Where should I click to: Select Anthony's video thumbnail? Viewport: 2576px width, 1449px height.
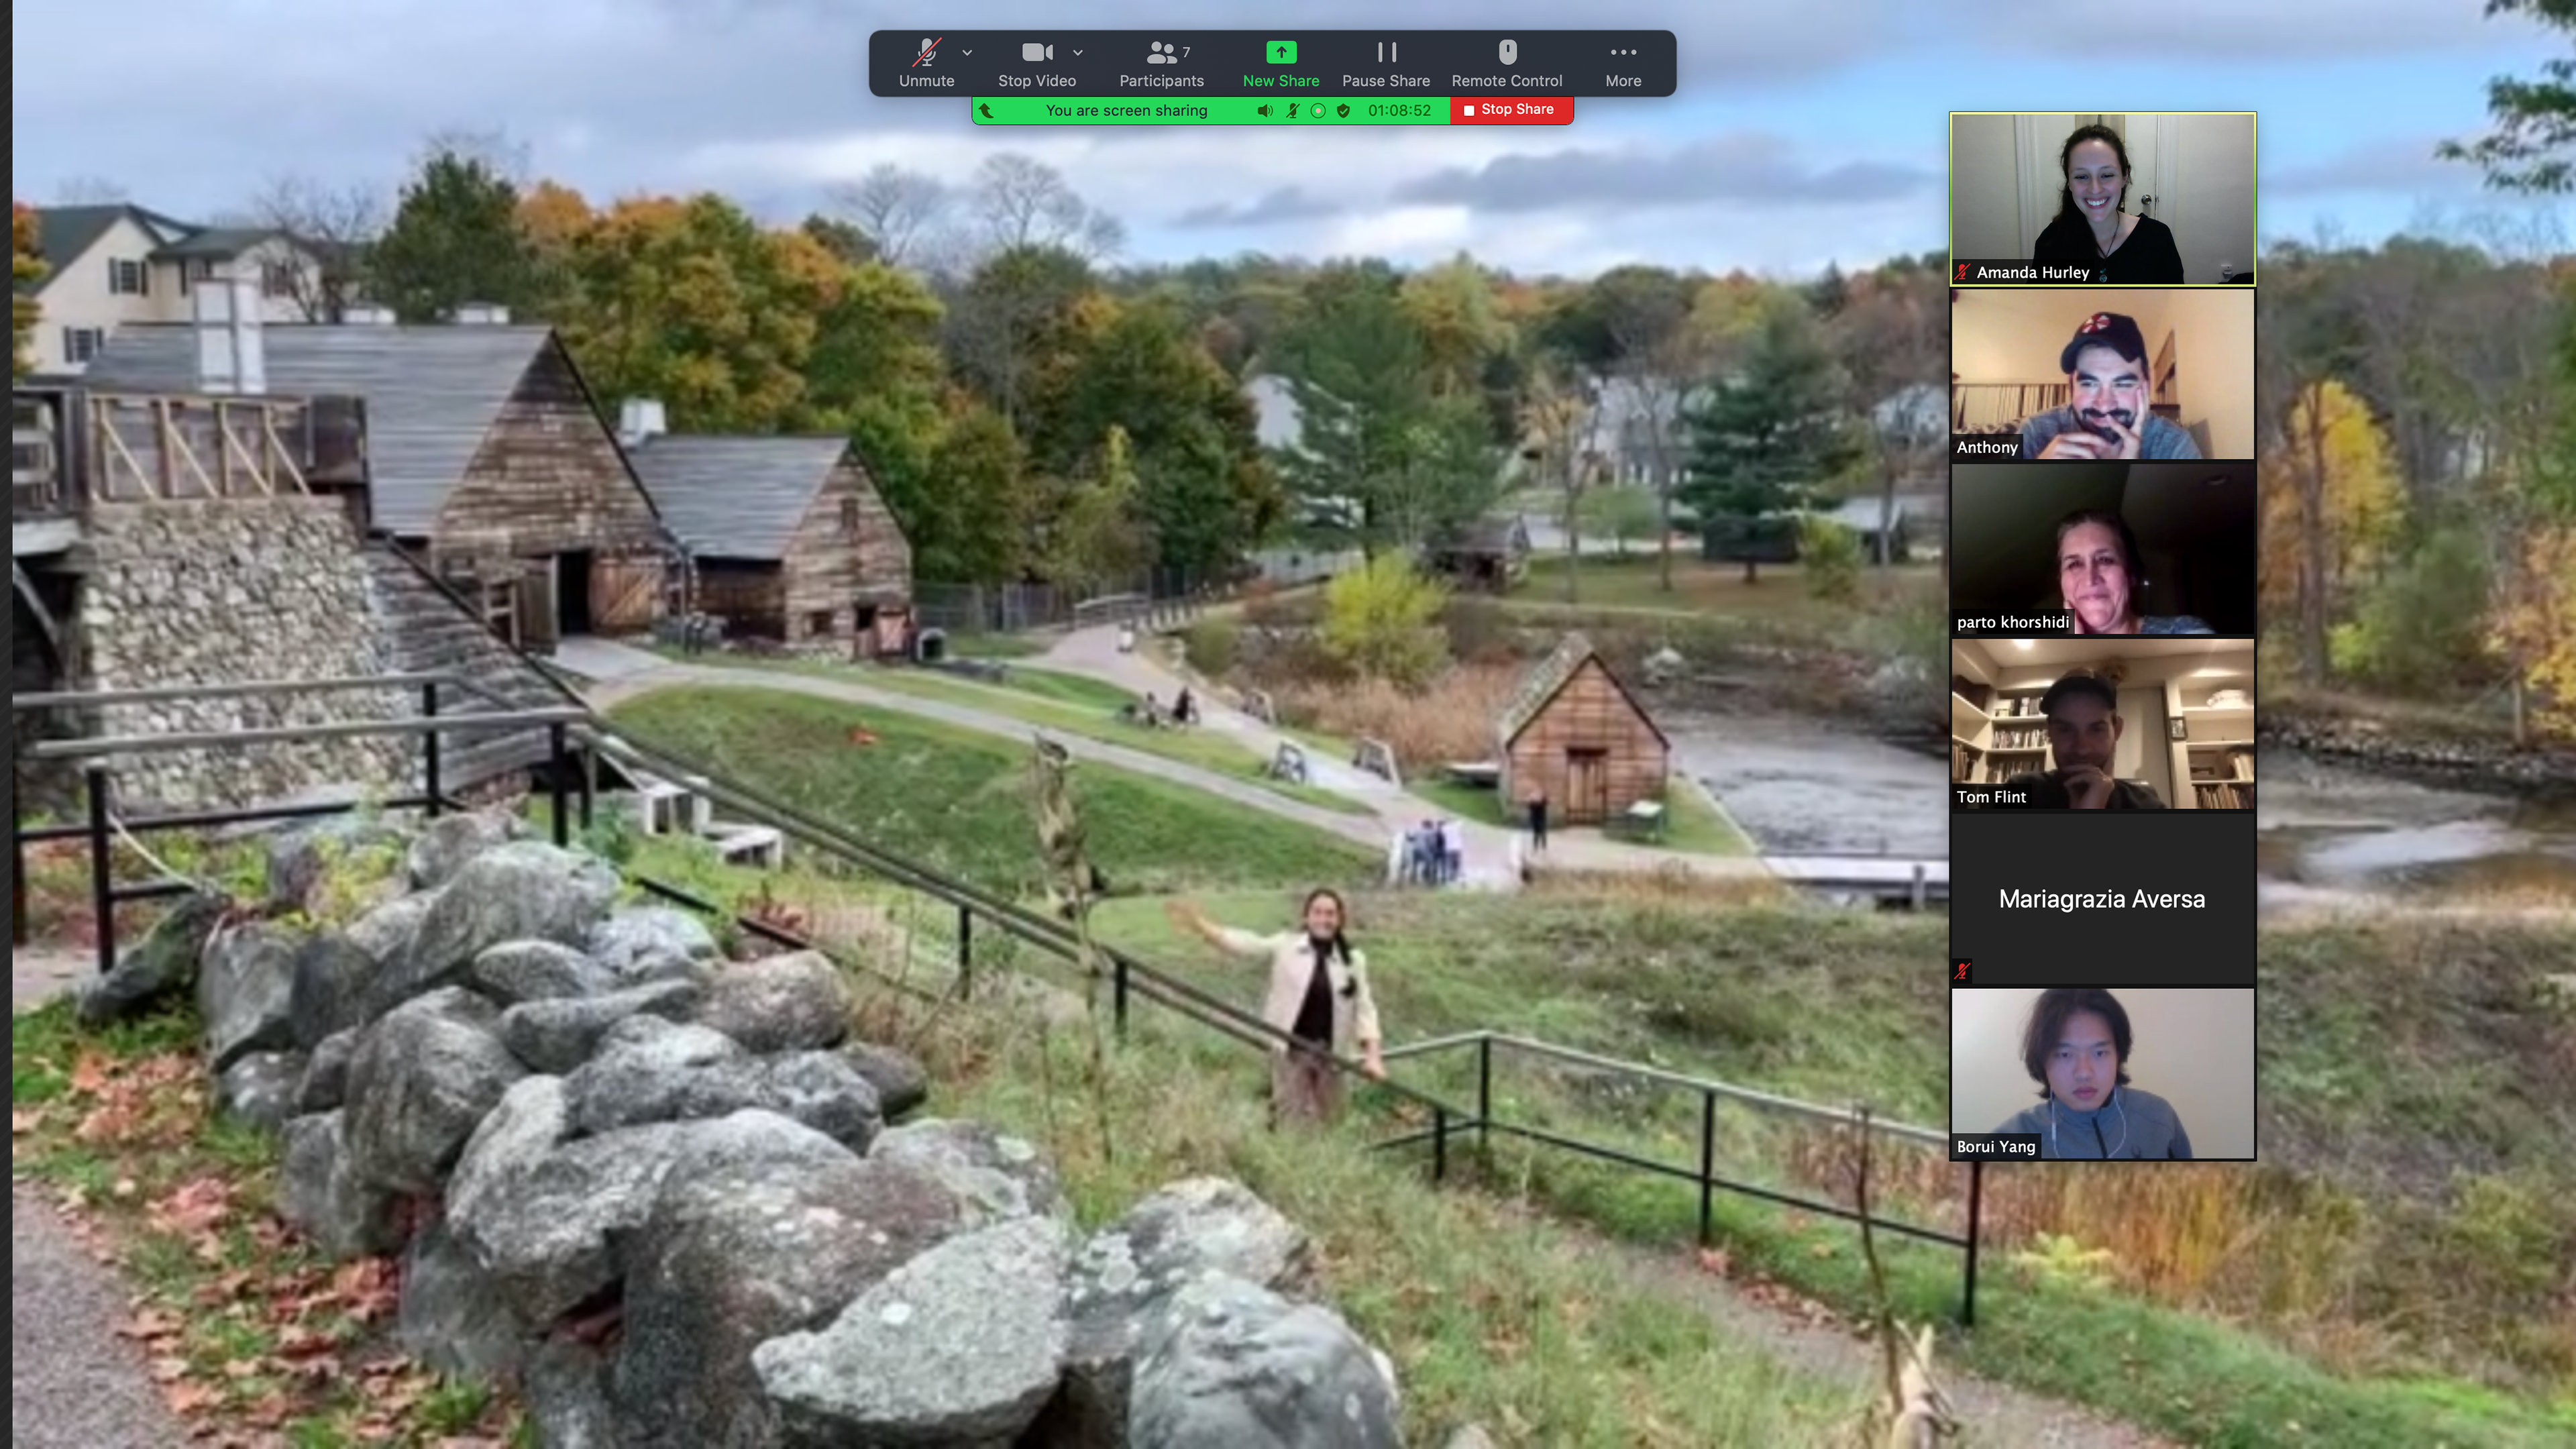click(2102, 374)
